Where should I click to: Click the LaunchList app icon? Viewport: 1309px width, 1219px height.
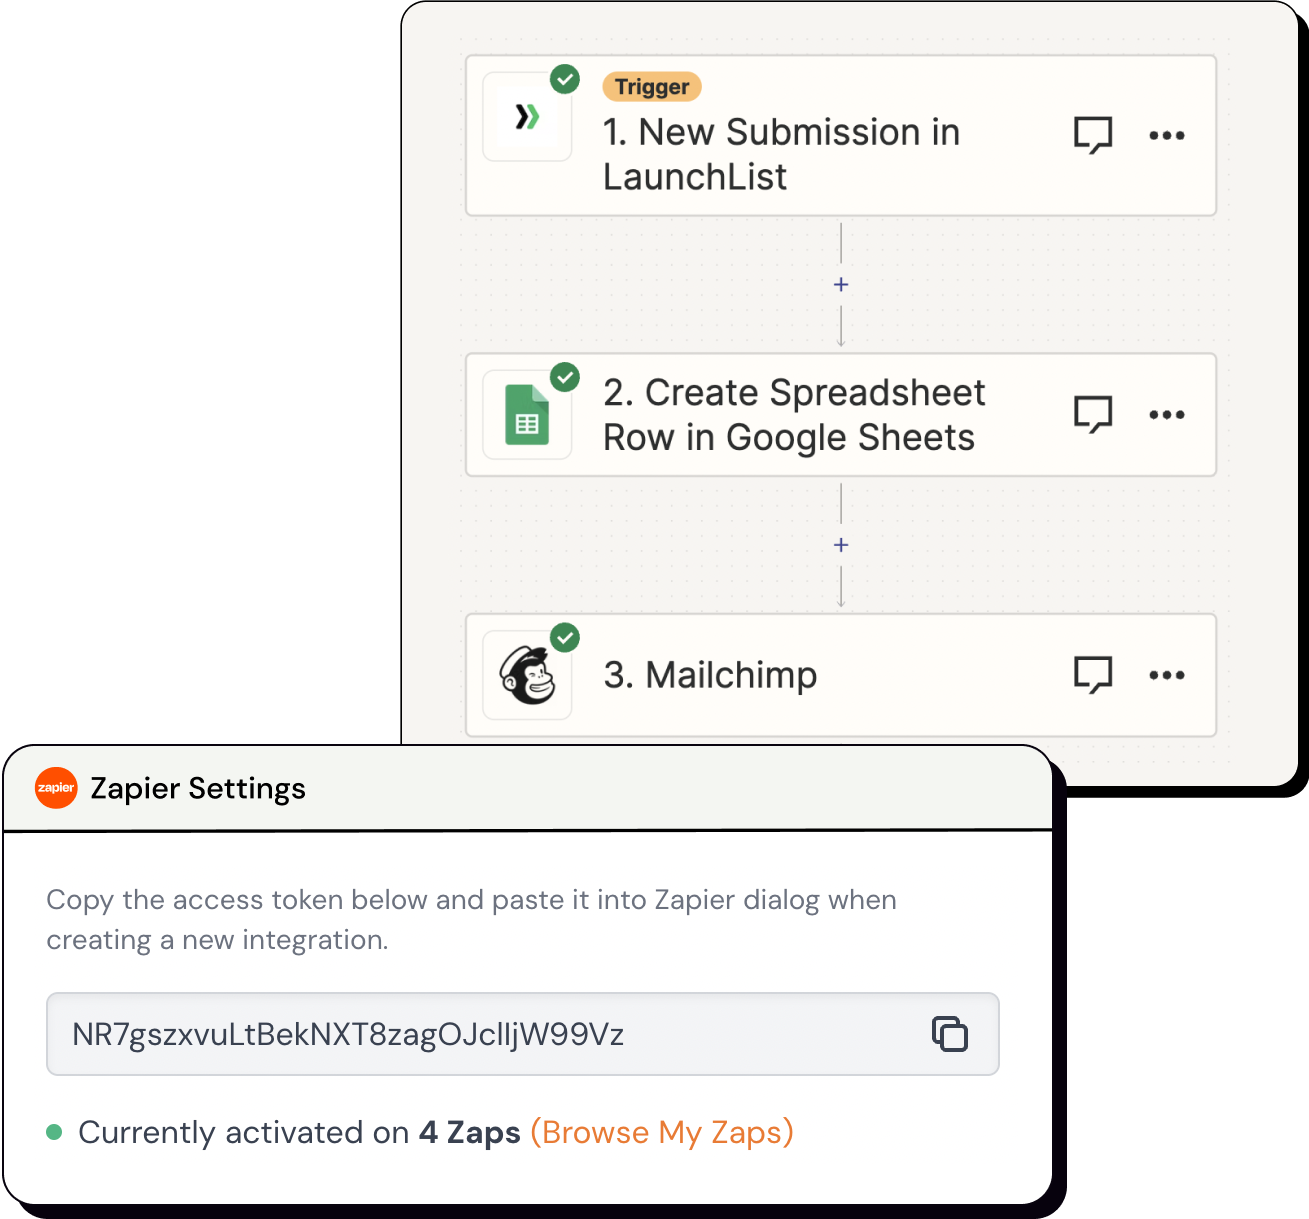(x=527, y=117)
